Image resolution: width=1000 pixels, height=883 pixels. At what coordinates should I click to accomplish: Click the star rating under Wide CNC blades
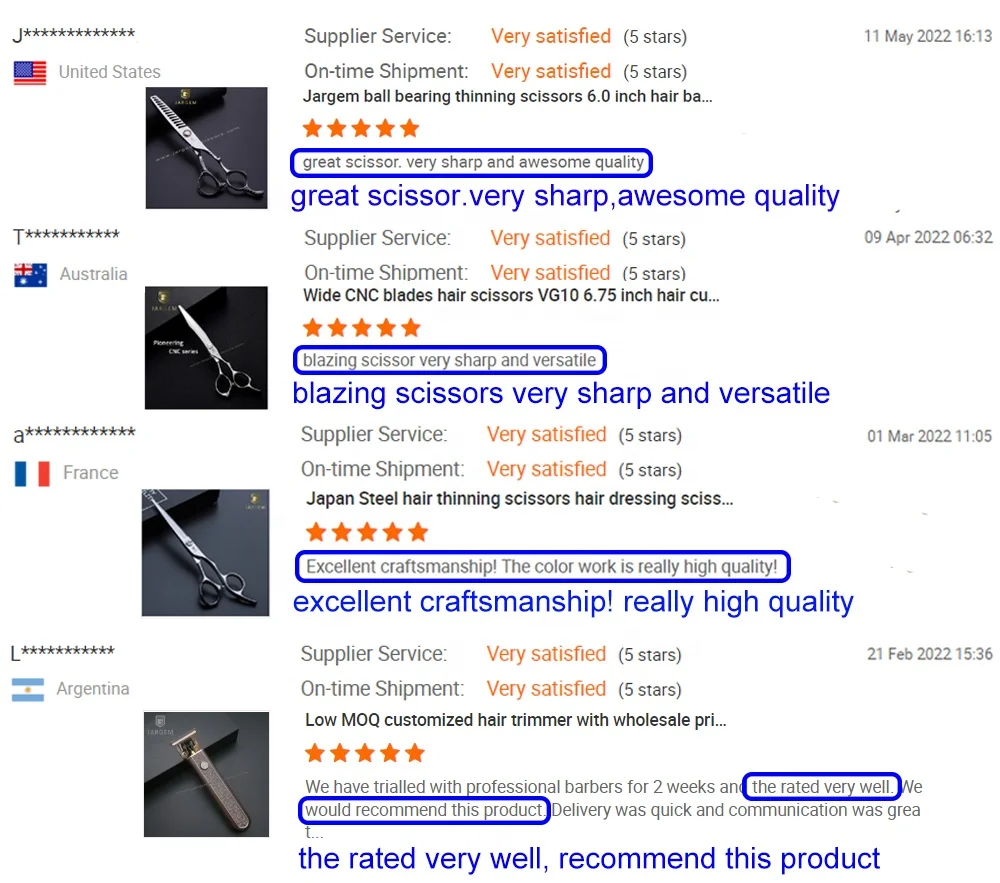[362, 328]
